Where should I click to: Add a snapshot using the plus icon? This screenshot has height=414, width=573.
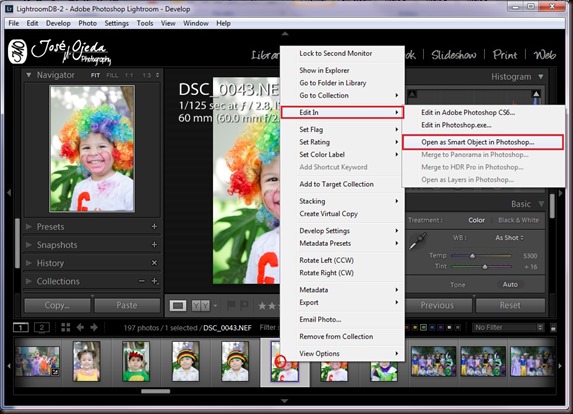coord(154,244)
